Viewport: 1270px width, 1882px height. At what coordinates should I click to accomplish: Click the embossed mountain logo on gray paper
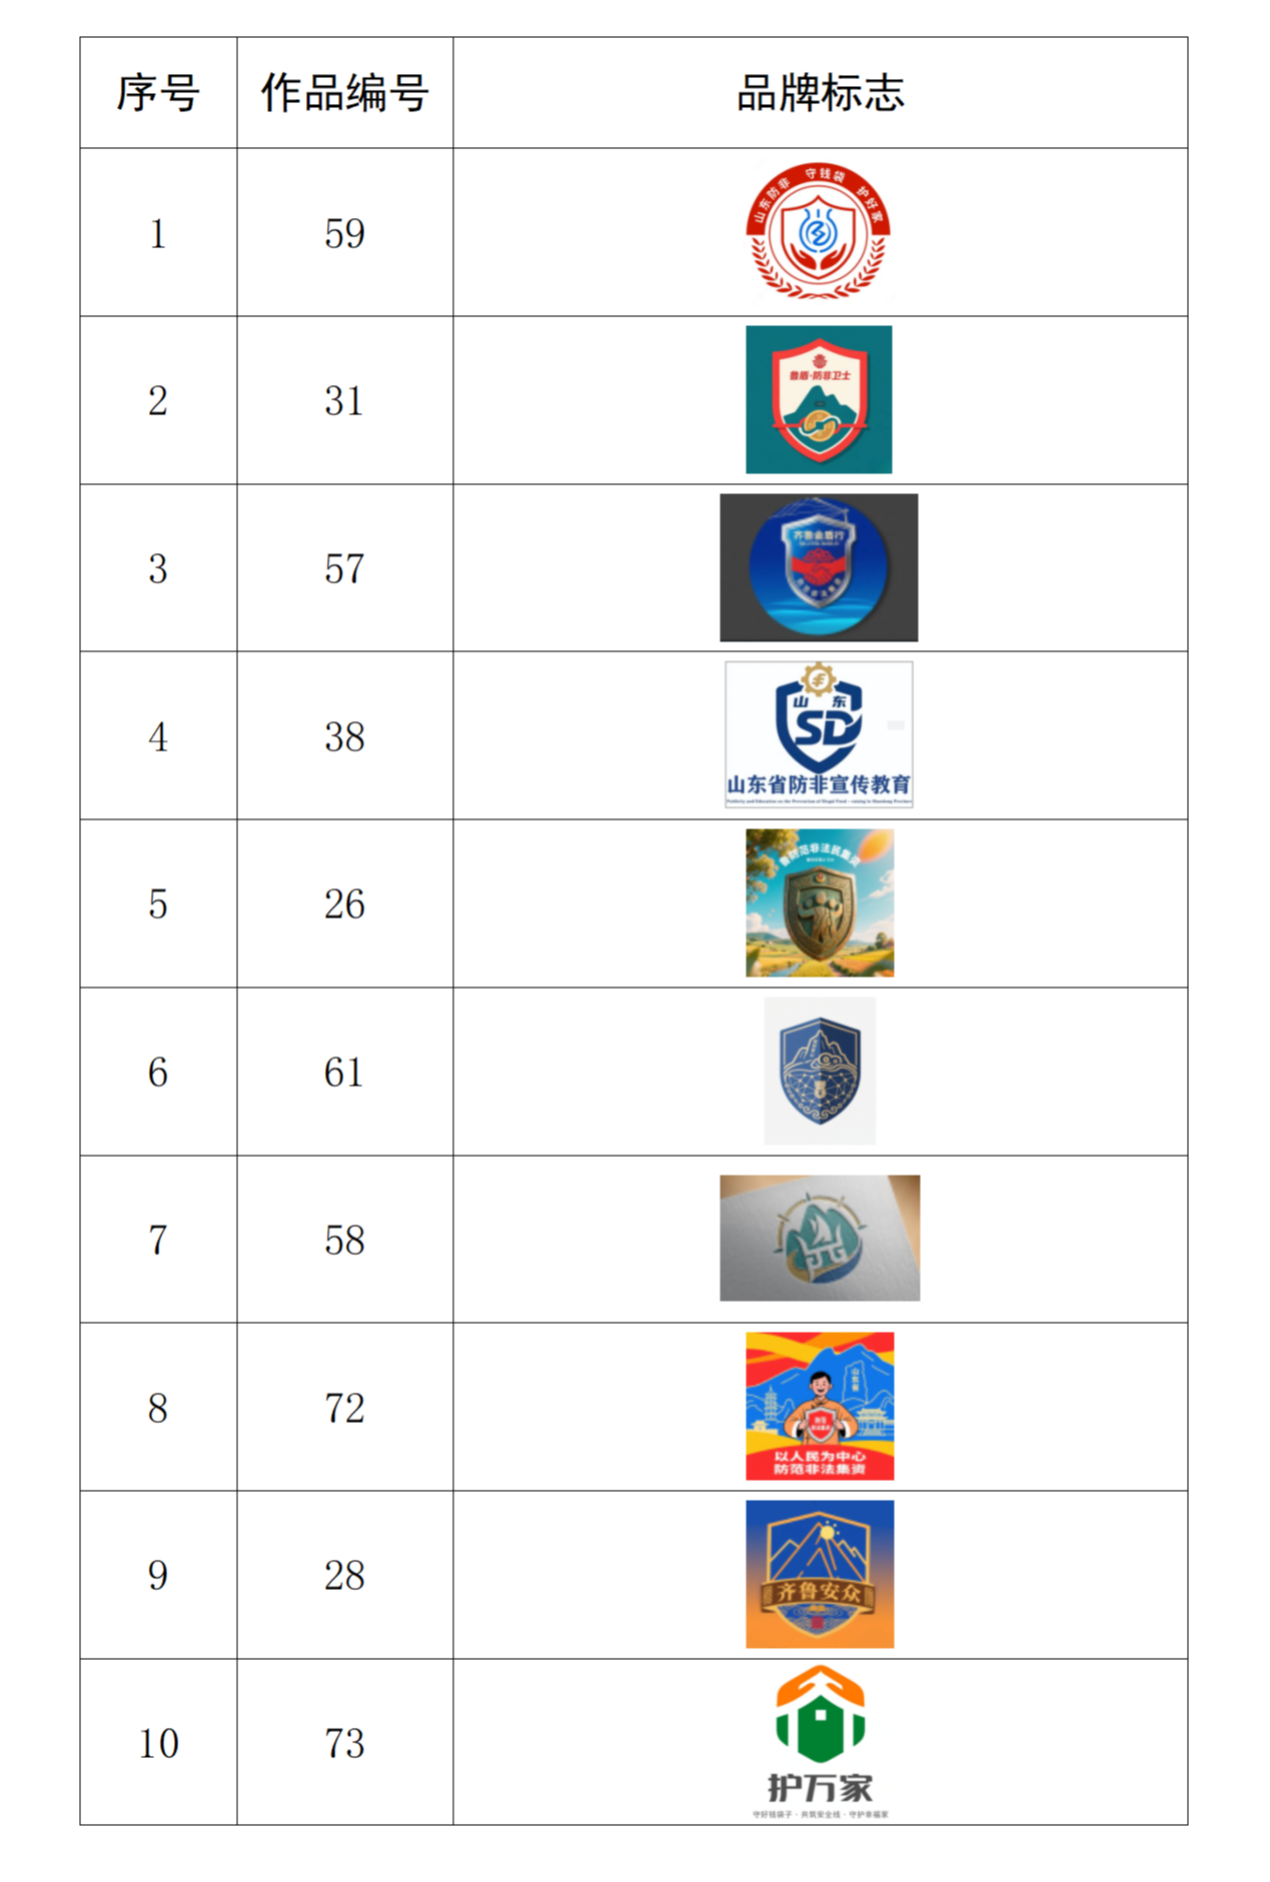[819, 1238]
